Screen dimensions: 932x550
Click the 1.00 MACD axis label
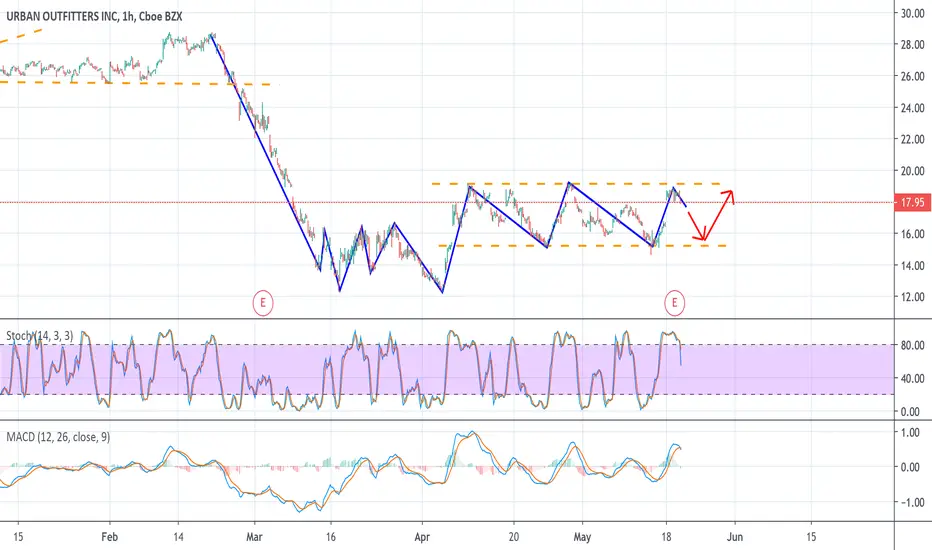(910, 432)
